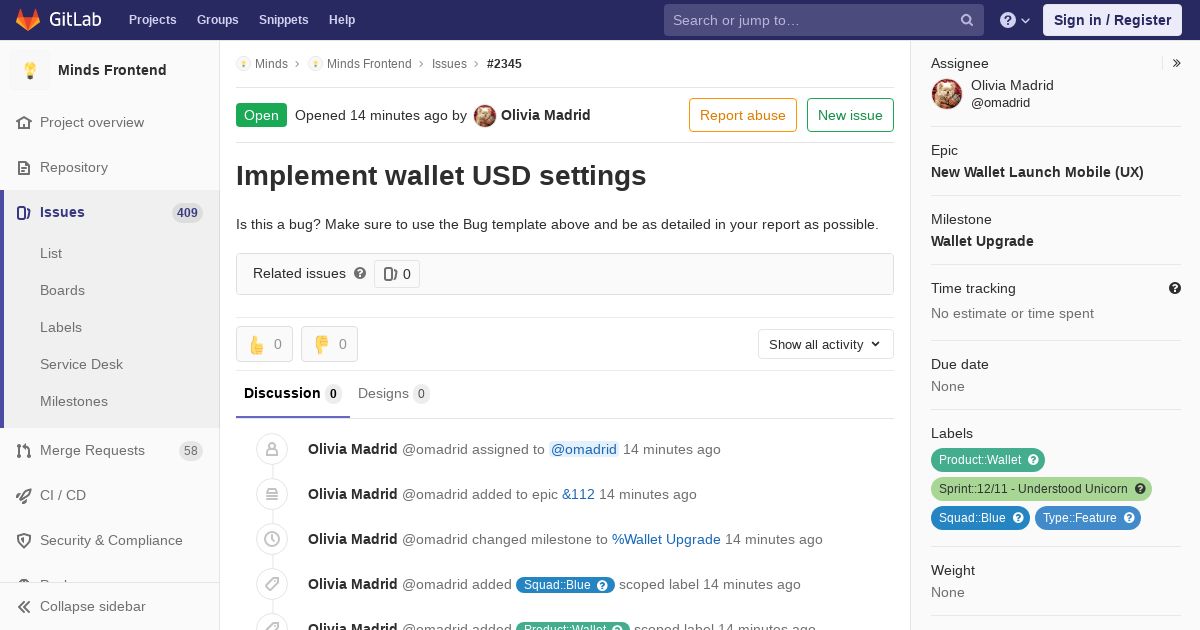1200x630 pixels.
Task: Open Issues section in sidebar
Action: (62, 212)
